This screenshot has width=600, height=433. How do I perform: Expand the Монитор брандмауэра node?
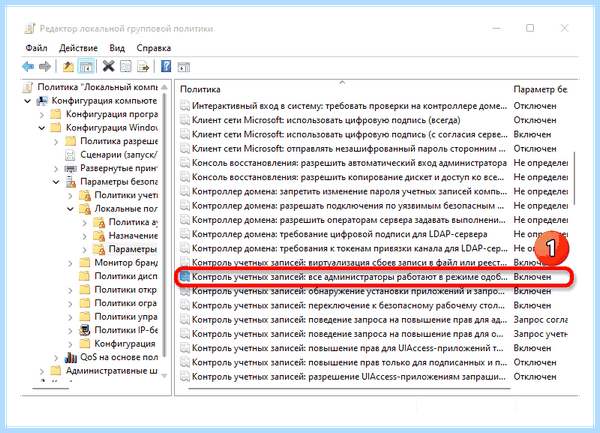[x=70, y=263]
